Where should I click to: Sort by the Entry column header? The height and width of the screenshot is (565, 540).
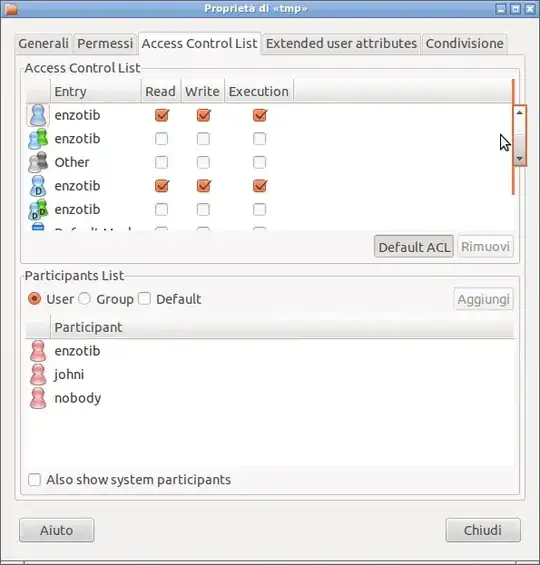95,91
